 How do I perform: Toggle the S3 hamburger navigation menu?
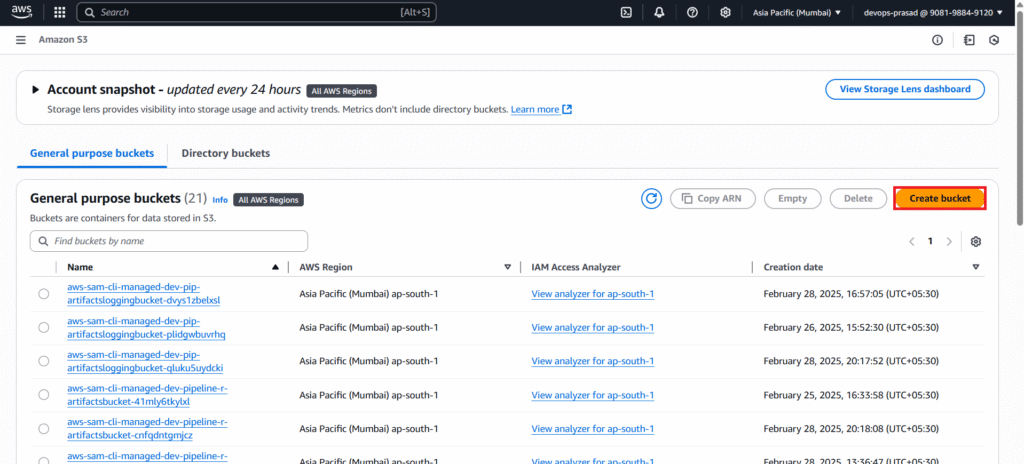pyautogui.click(x=21, y=40)
